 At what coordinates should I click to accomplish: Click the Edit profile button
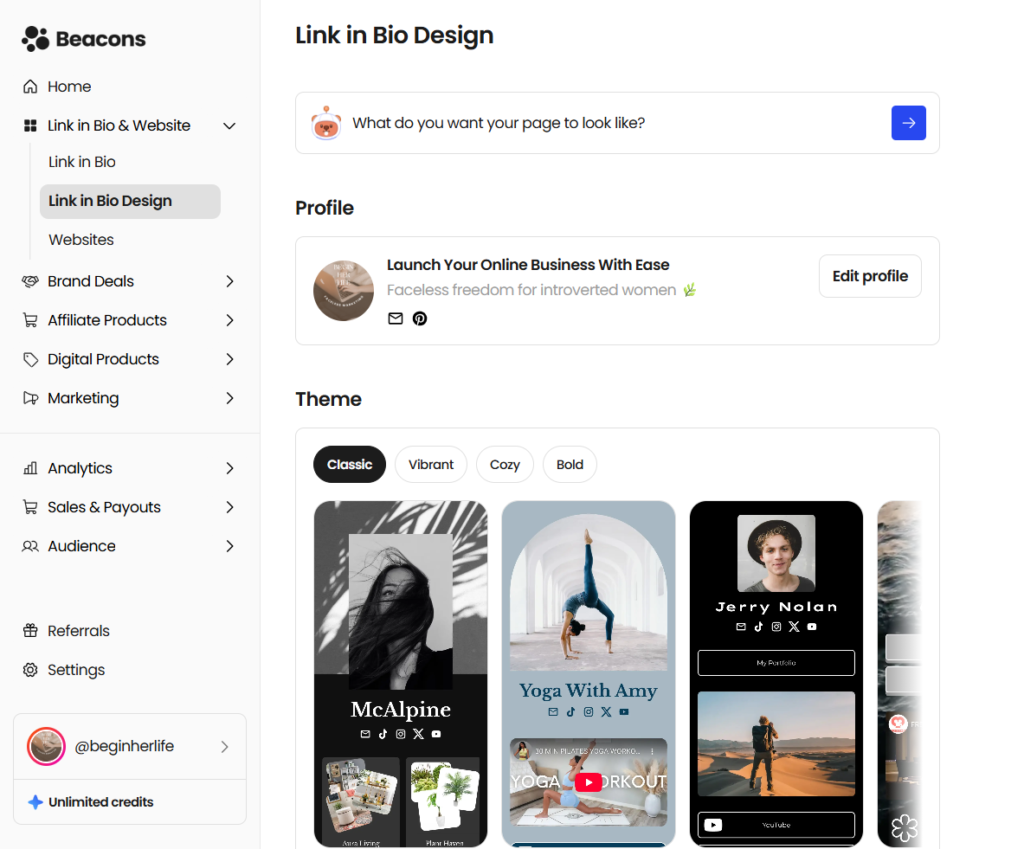(x=870, y=276)
